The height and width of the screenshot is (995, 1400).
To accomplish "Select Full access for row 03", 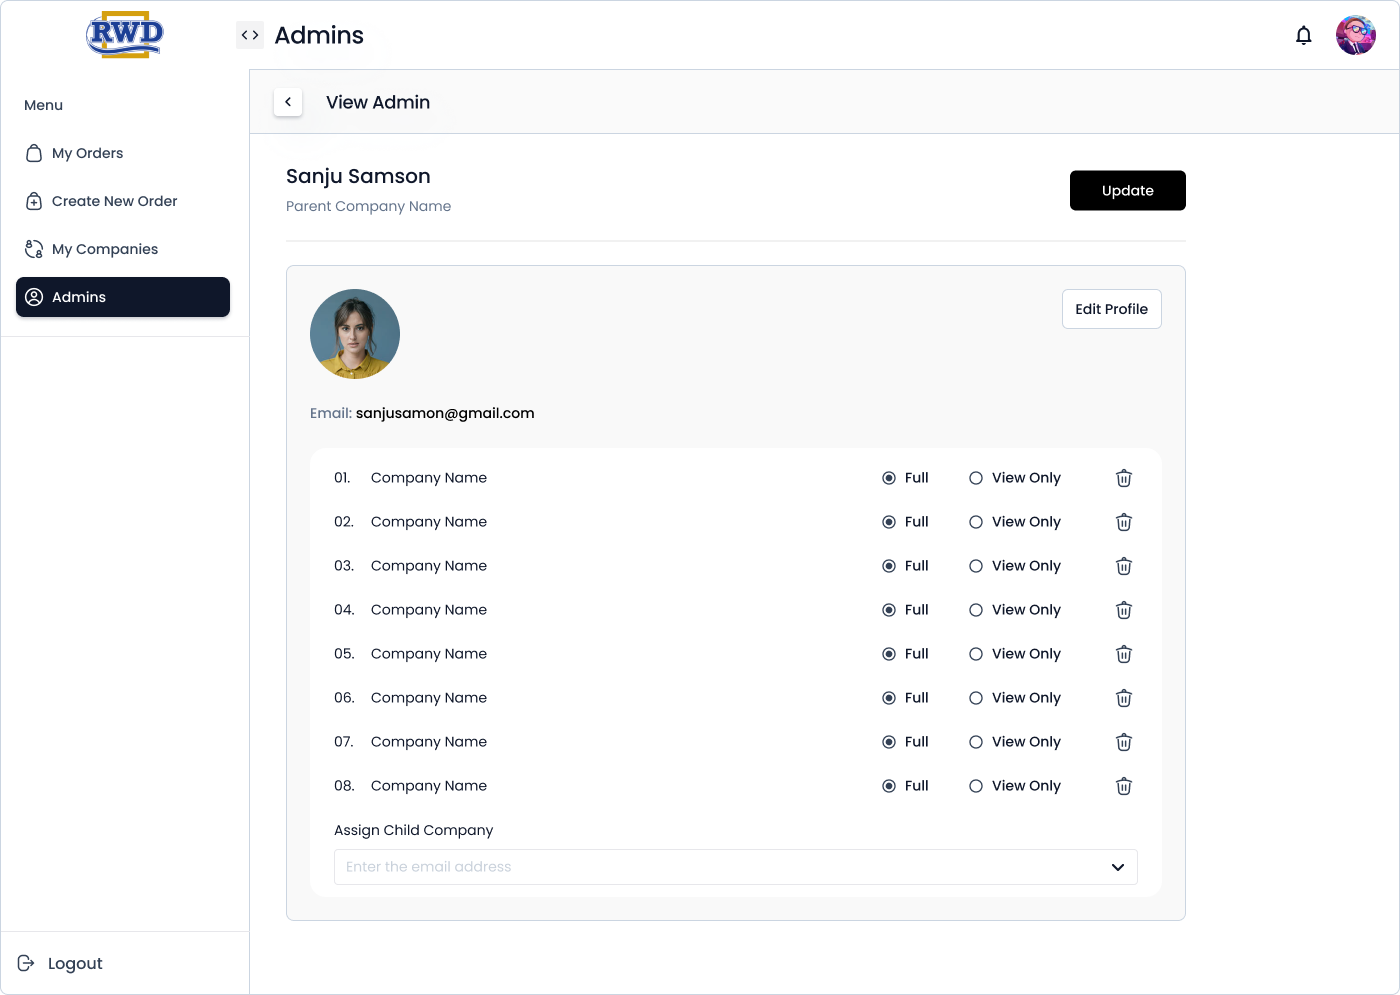I will 889,566.
